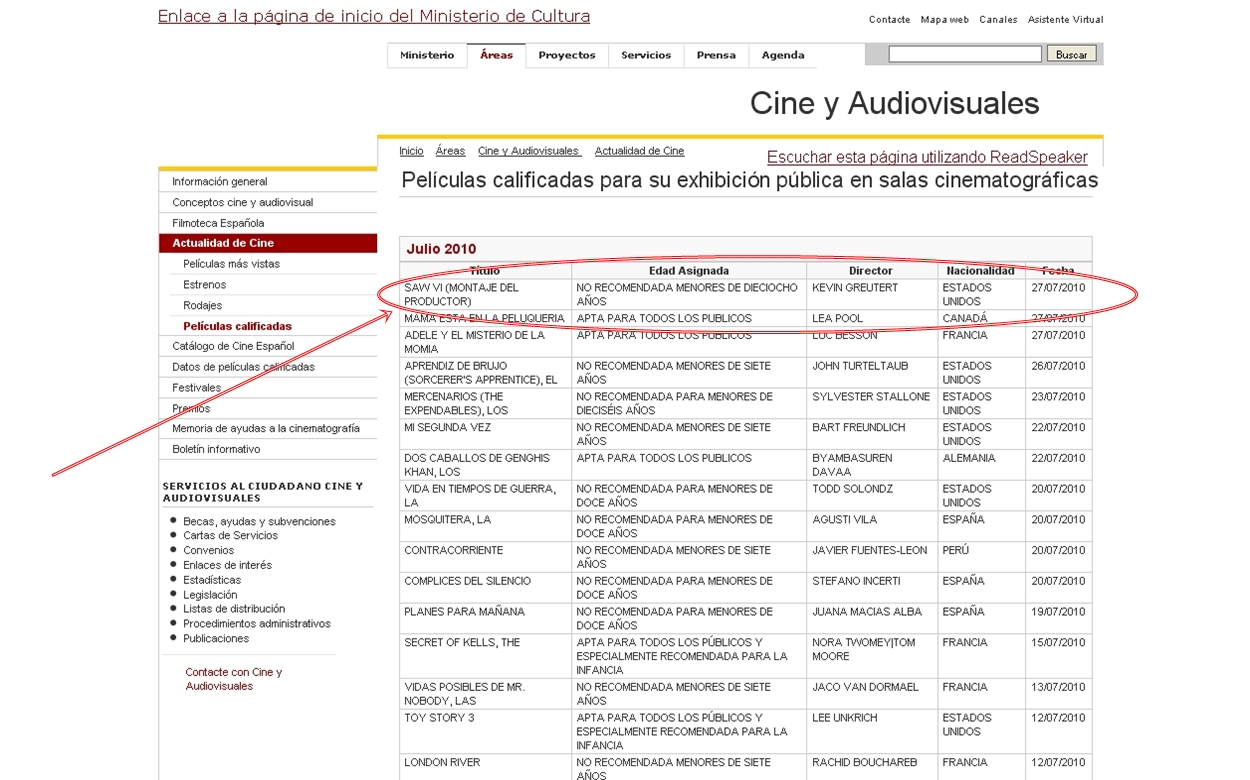This screenshot has width=1250, height=780.
Task: Click the Contacte link in the top bar
Action: point(889,20)
